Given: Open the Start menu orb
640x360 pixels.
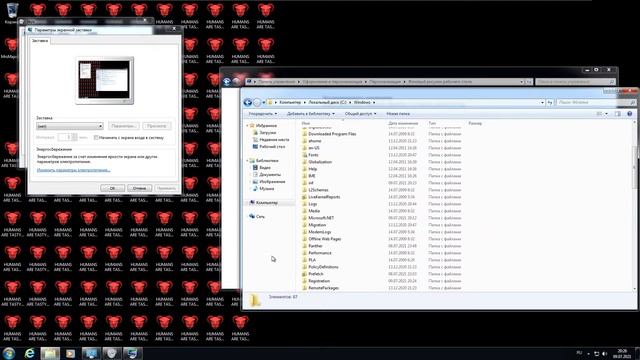Looking at the screenshot, I should 9,353.
